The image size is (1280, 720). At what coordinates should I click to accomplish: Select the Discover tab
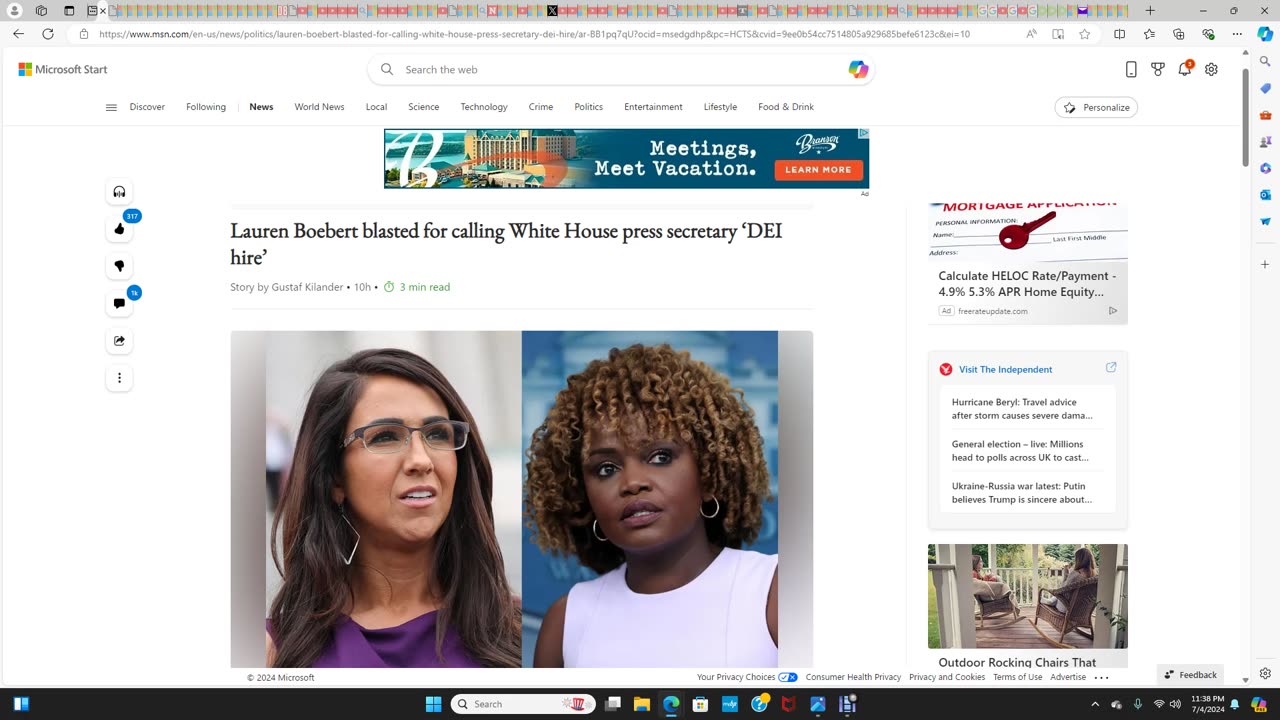147,107
